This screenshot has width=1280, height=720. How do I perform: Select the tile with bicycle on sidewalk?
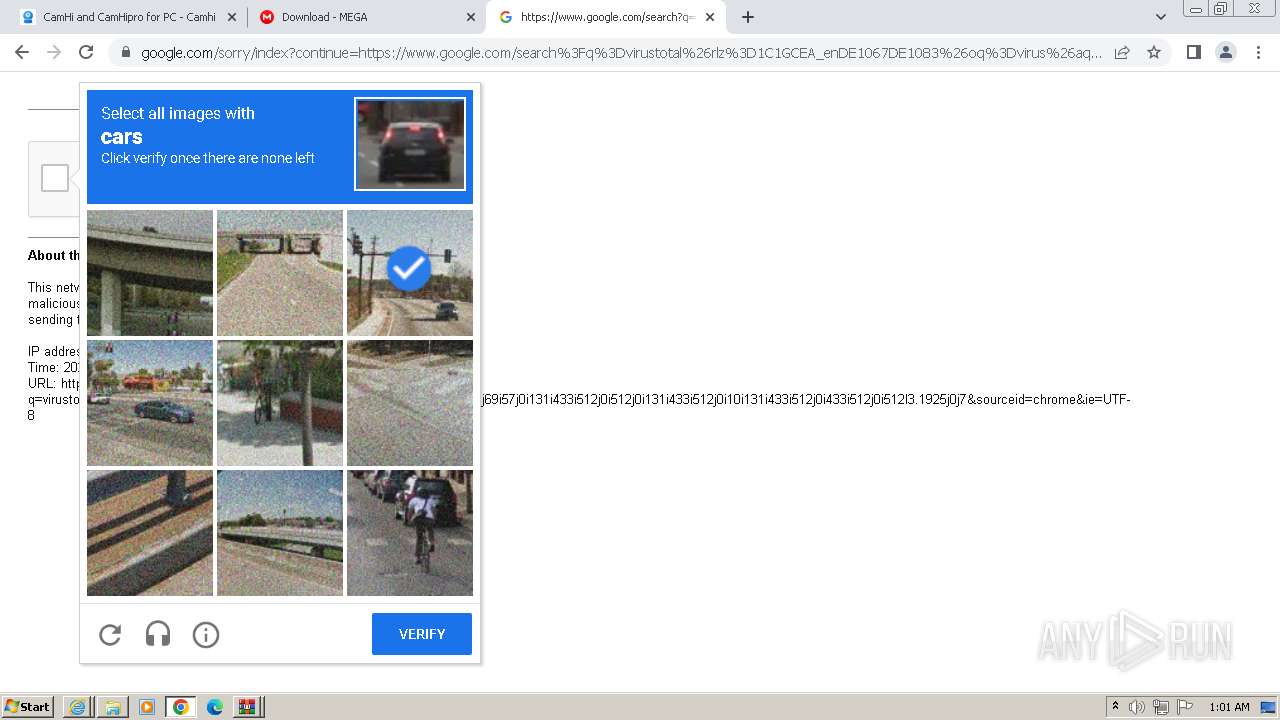[x=280, y=403]
